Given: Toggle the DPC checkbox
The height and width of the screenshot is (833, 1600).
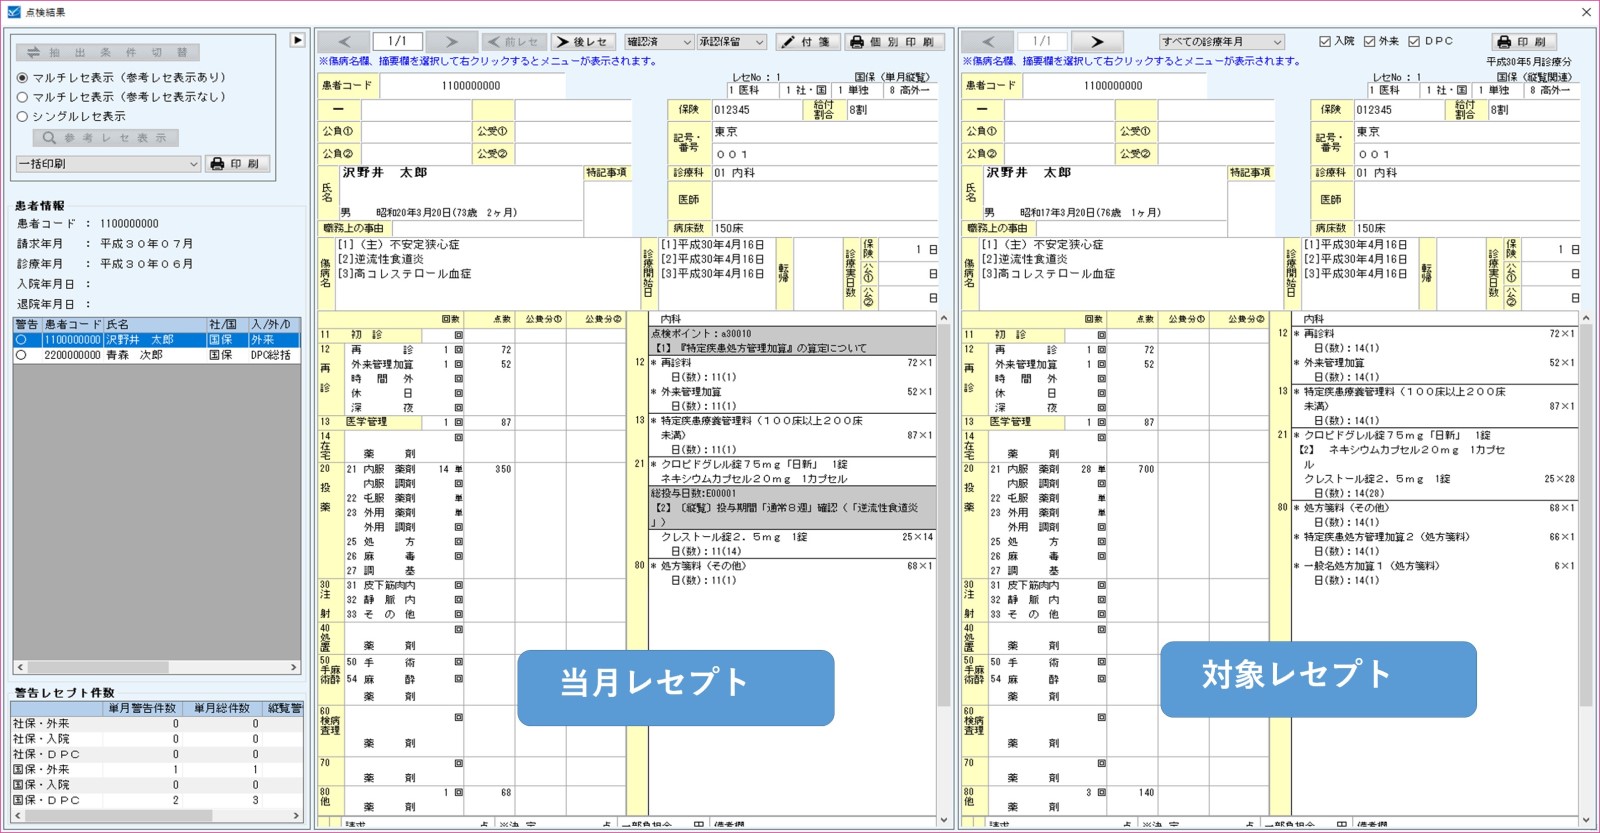Looking at the screenshot, I should tap(1414, 42).
